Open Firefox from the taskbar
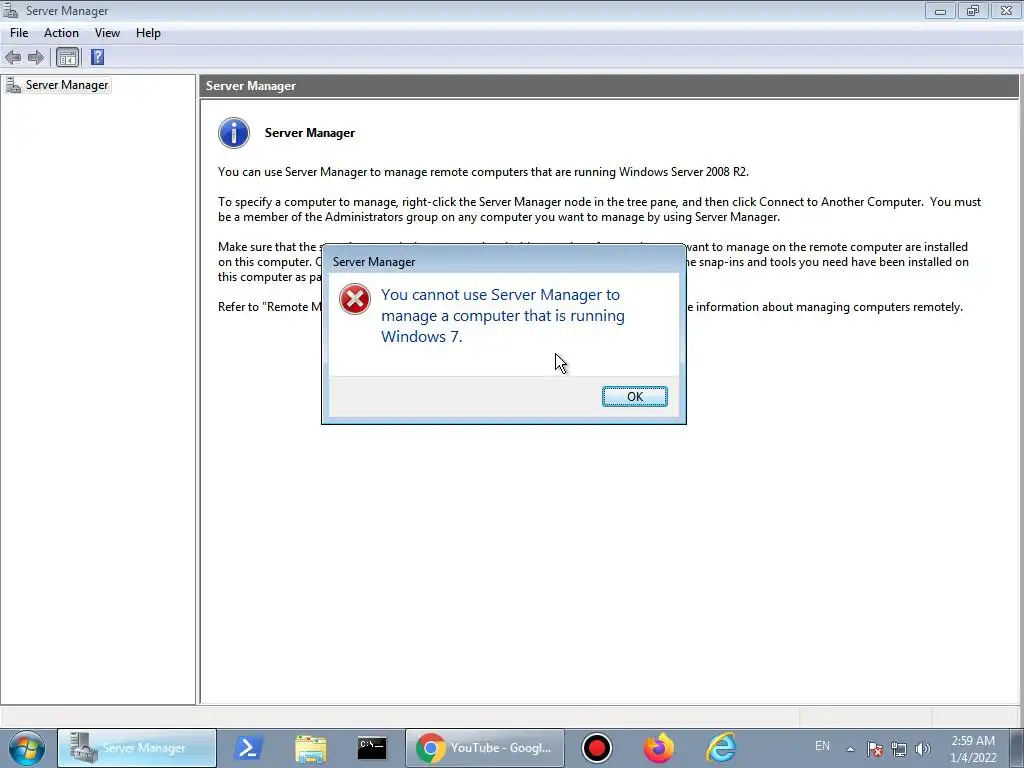Screen dimensions: 1024x768 (658, 748)
